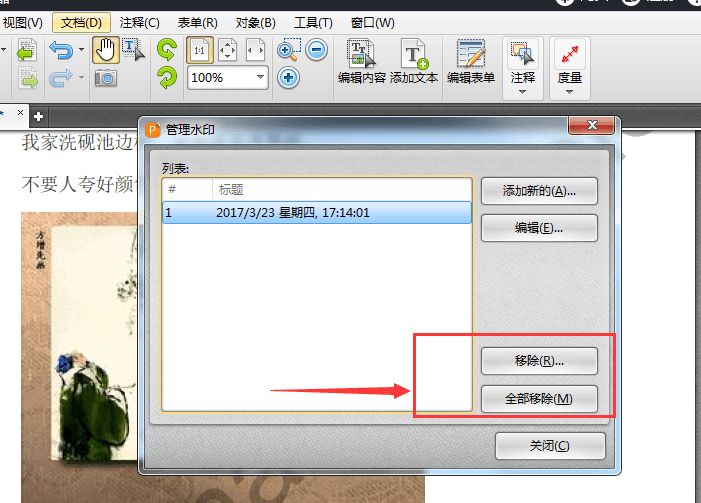701x503 pixels.
Task: Add a new document tab
Action: [x=38, y=117]
